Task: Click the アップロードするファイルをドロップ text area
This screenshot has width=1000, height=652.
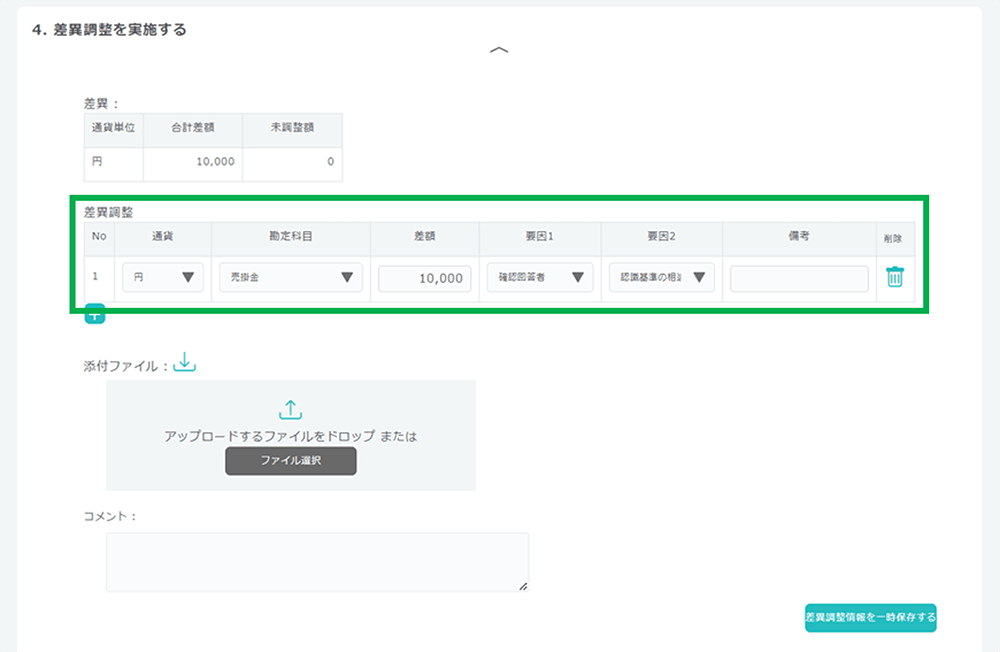Action: [290, 436]
